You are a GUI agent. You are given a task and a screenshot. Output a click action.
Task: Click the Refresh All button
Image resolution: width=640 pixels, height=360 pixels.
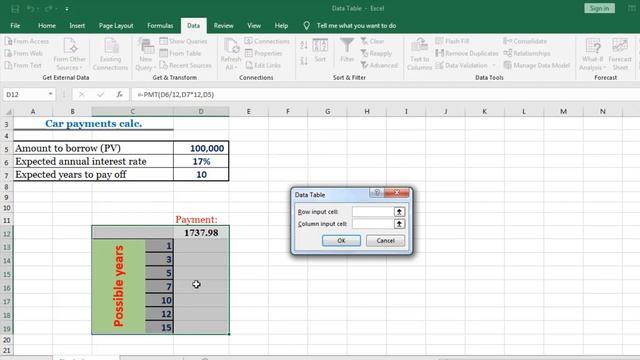tap(231, 54)
